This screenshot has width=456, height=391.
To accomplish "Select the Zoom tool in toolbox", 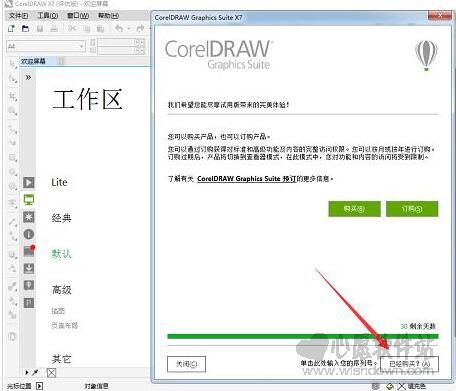I will 13,111.
